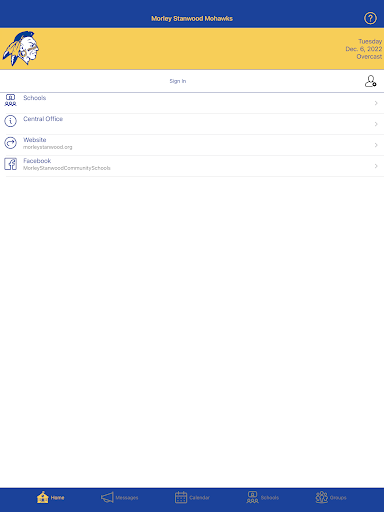Viewport: 384px width, 512px height.
Task: Click the Central Office info icon
Action: (10, 121)
